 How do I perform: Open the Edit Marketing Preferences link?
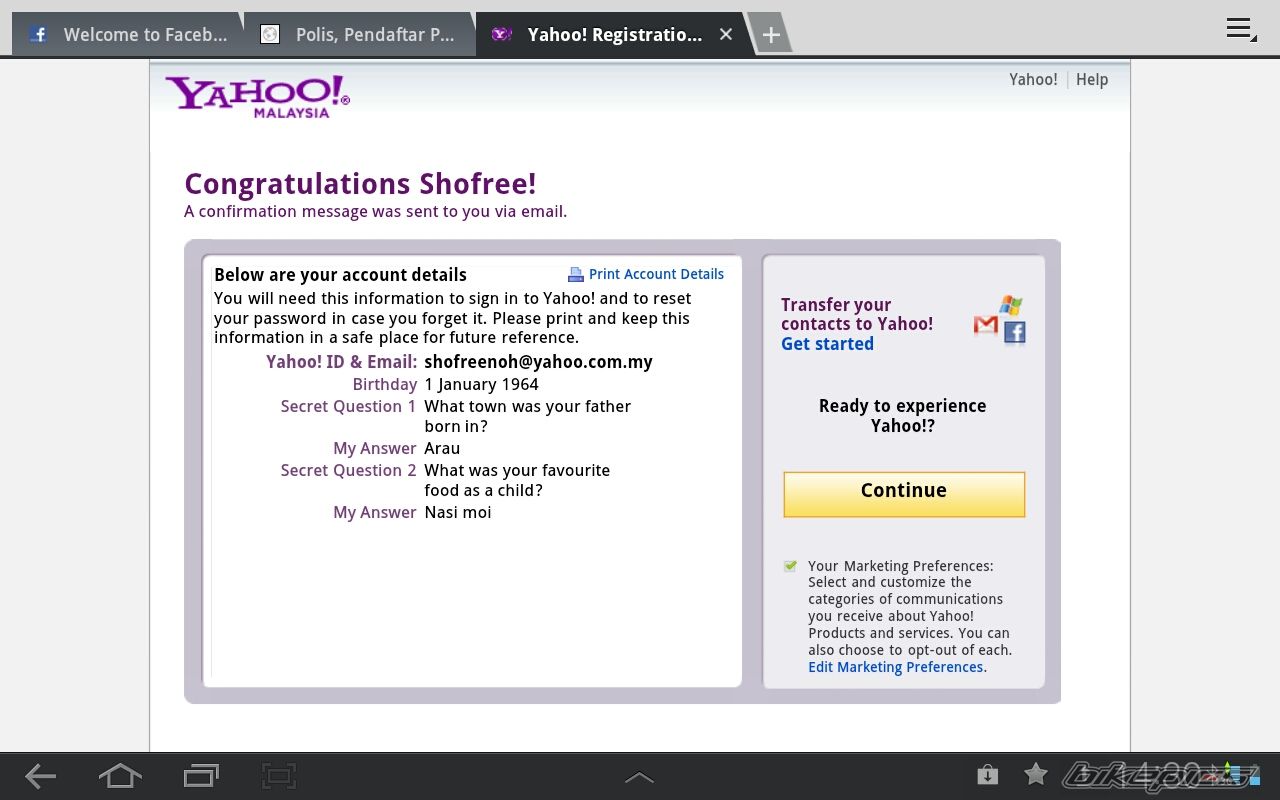click(x=895, y=667)
